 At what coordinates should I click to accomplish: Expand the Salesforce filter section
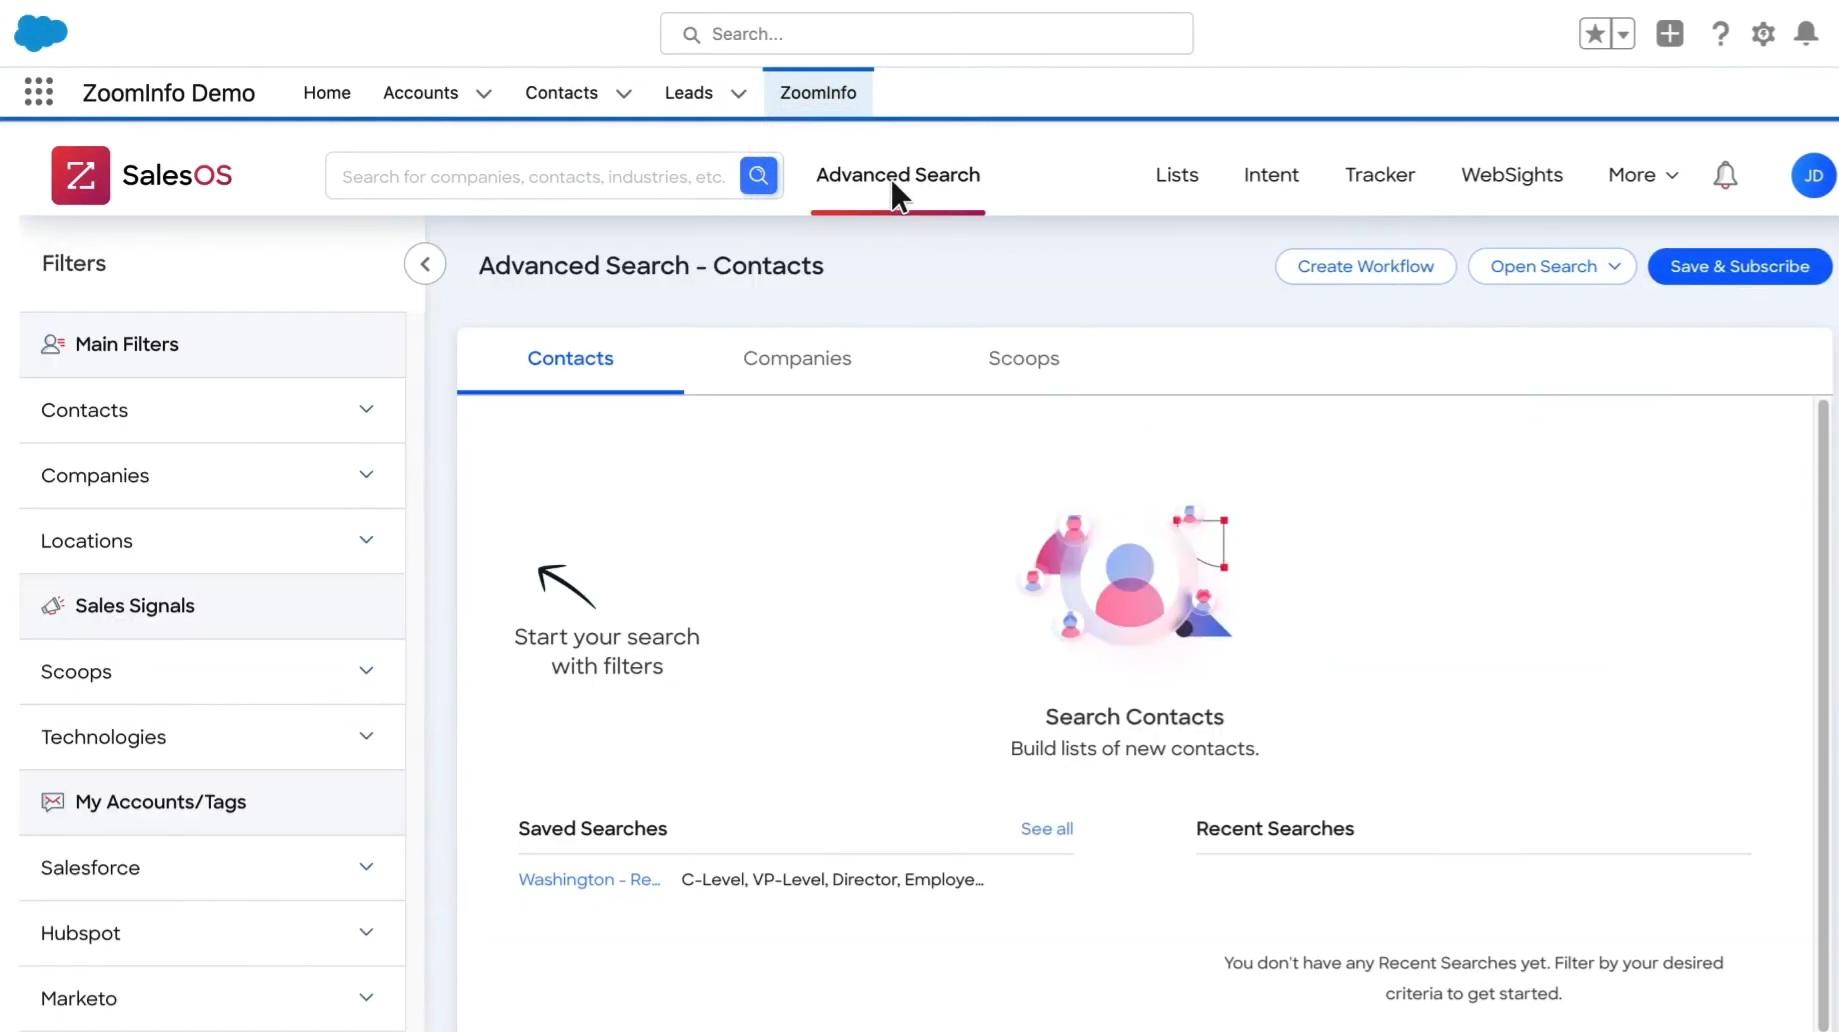pyautogui.click(x=212, y=868)
